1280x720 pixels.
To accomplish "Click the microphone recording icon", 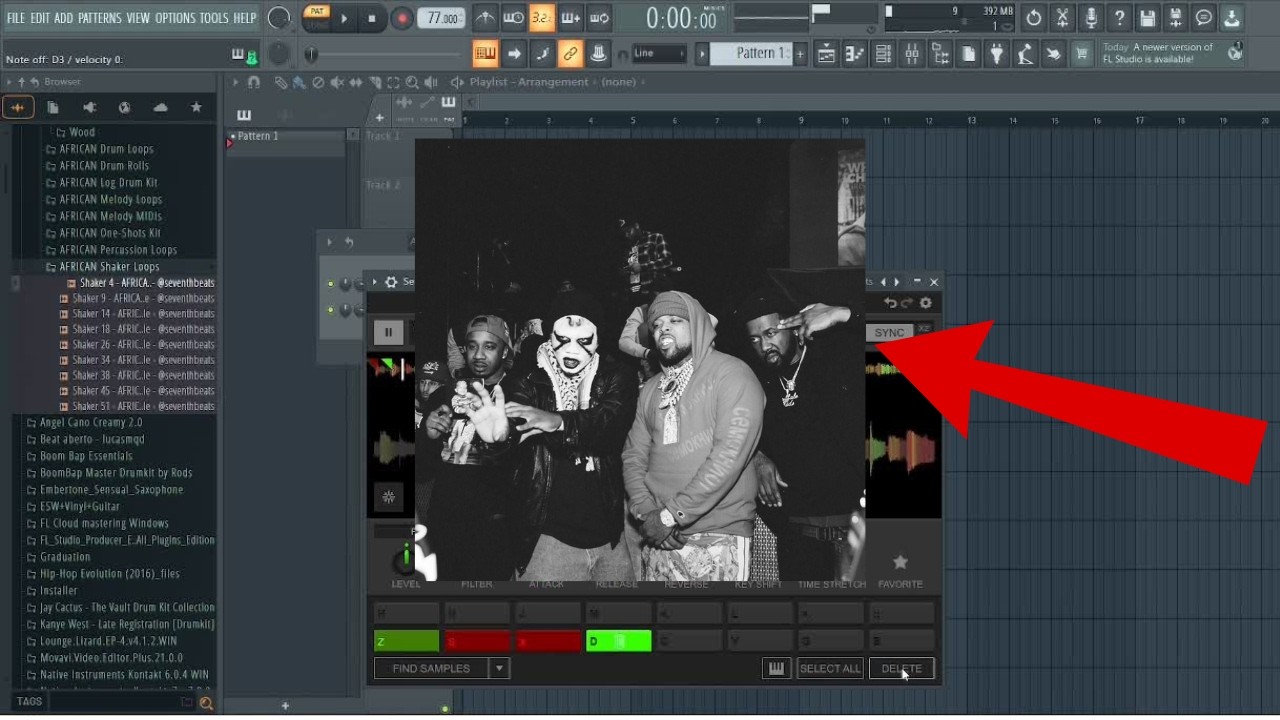I will click(1091, 18).
